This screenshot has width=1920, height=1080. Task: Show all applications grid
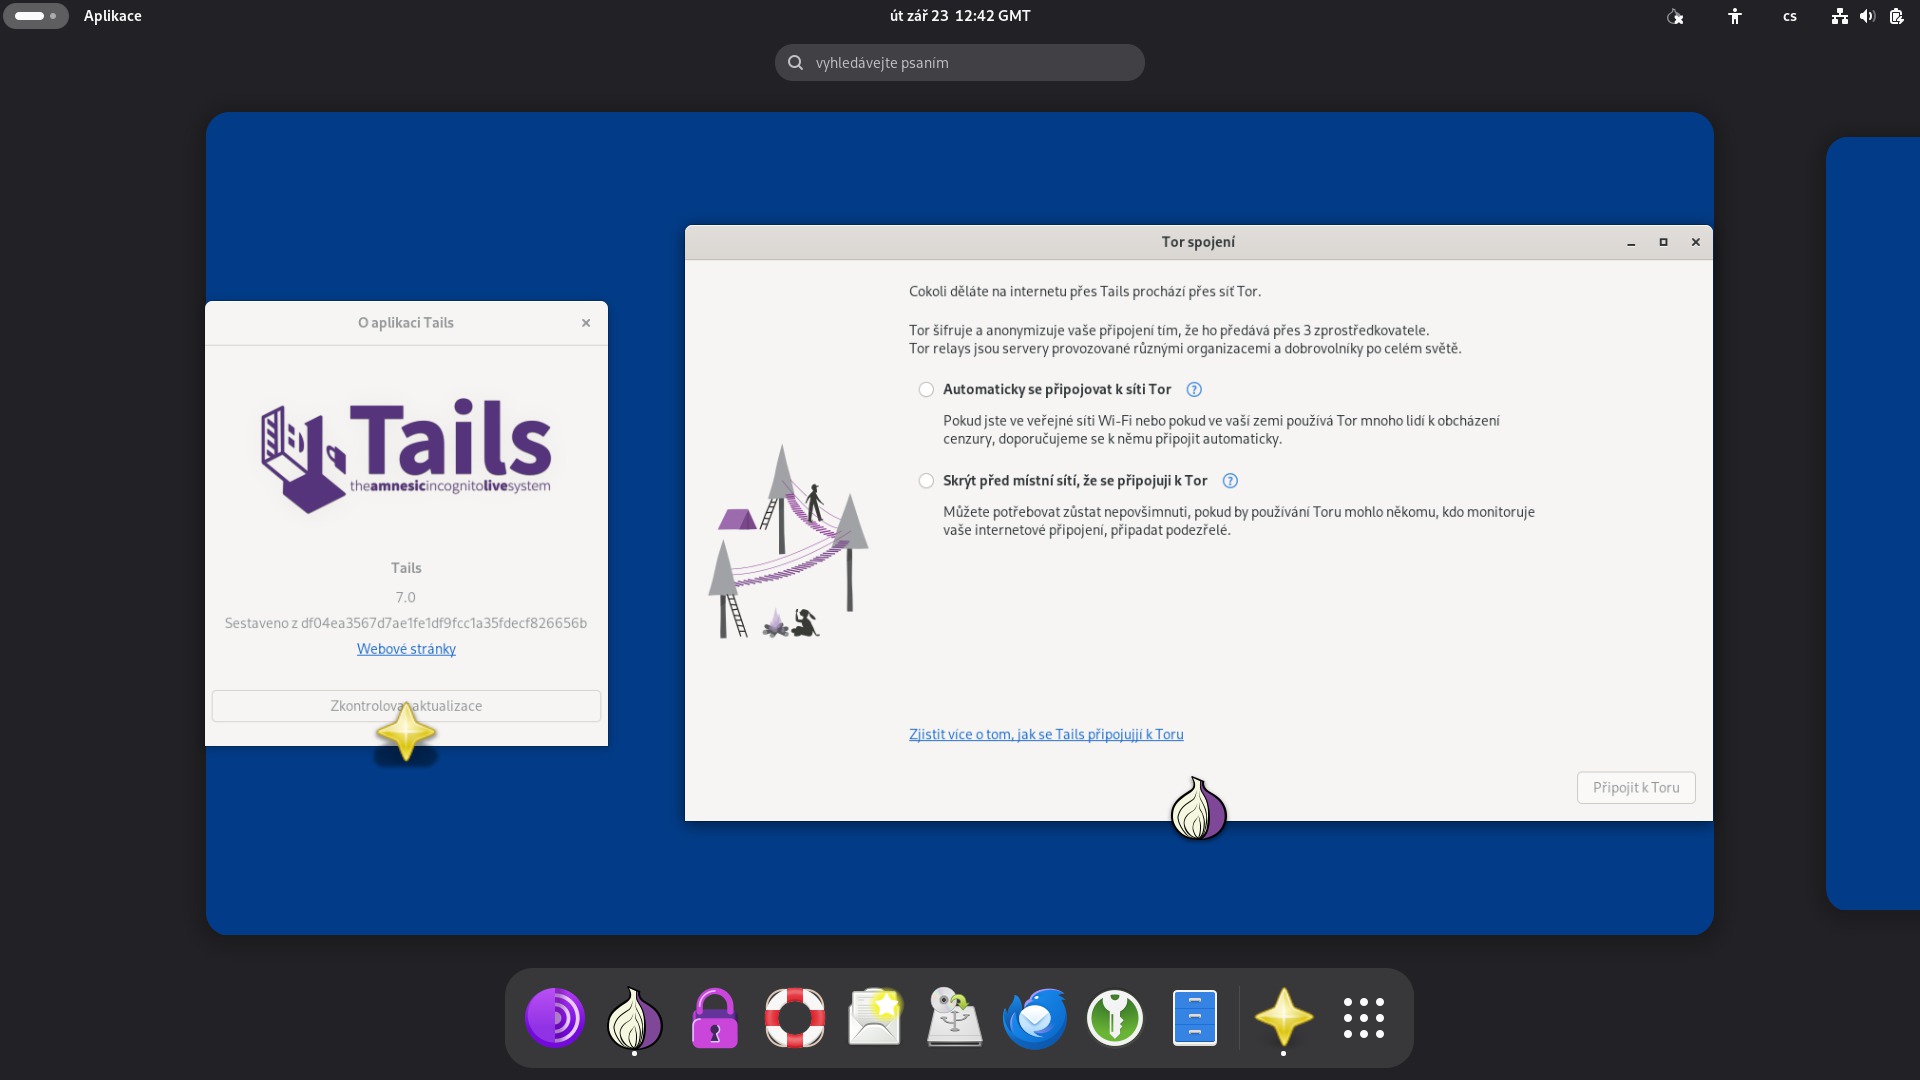(x=1363, y=1018)
